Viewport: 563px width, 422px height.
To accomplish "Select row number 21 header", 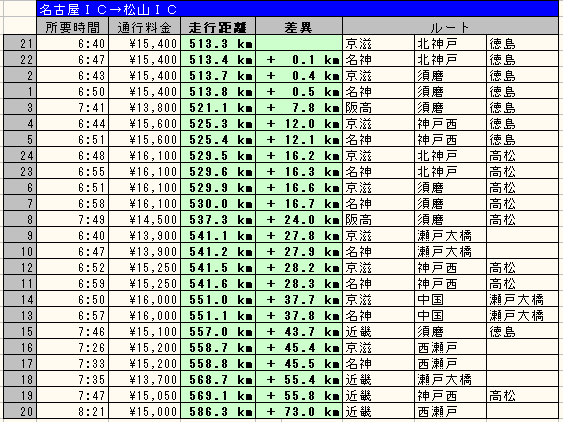I will pos(20,43).
